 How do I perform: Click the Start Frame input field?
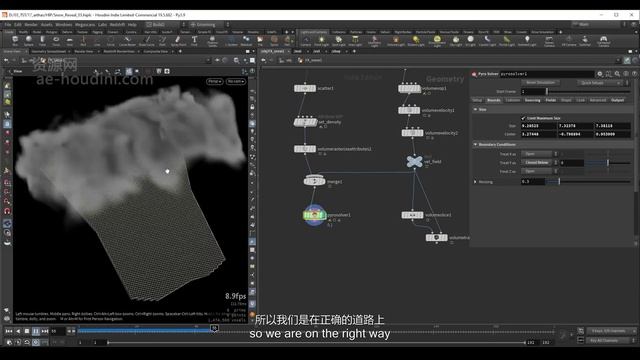(x=533, y=91)
